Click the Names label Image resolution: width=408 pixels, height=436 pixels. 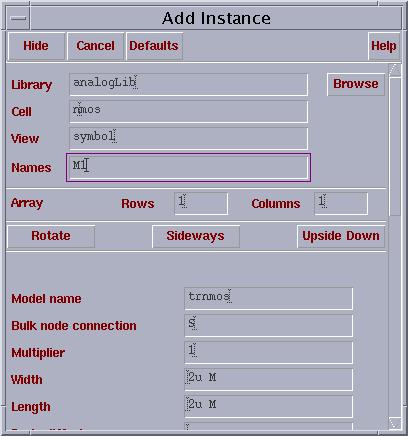(x=31, y=168)
